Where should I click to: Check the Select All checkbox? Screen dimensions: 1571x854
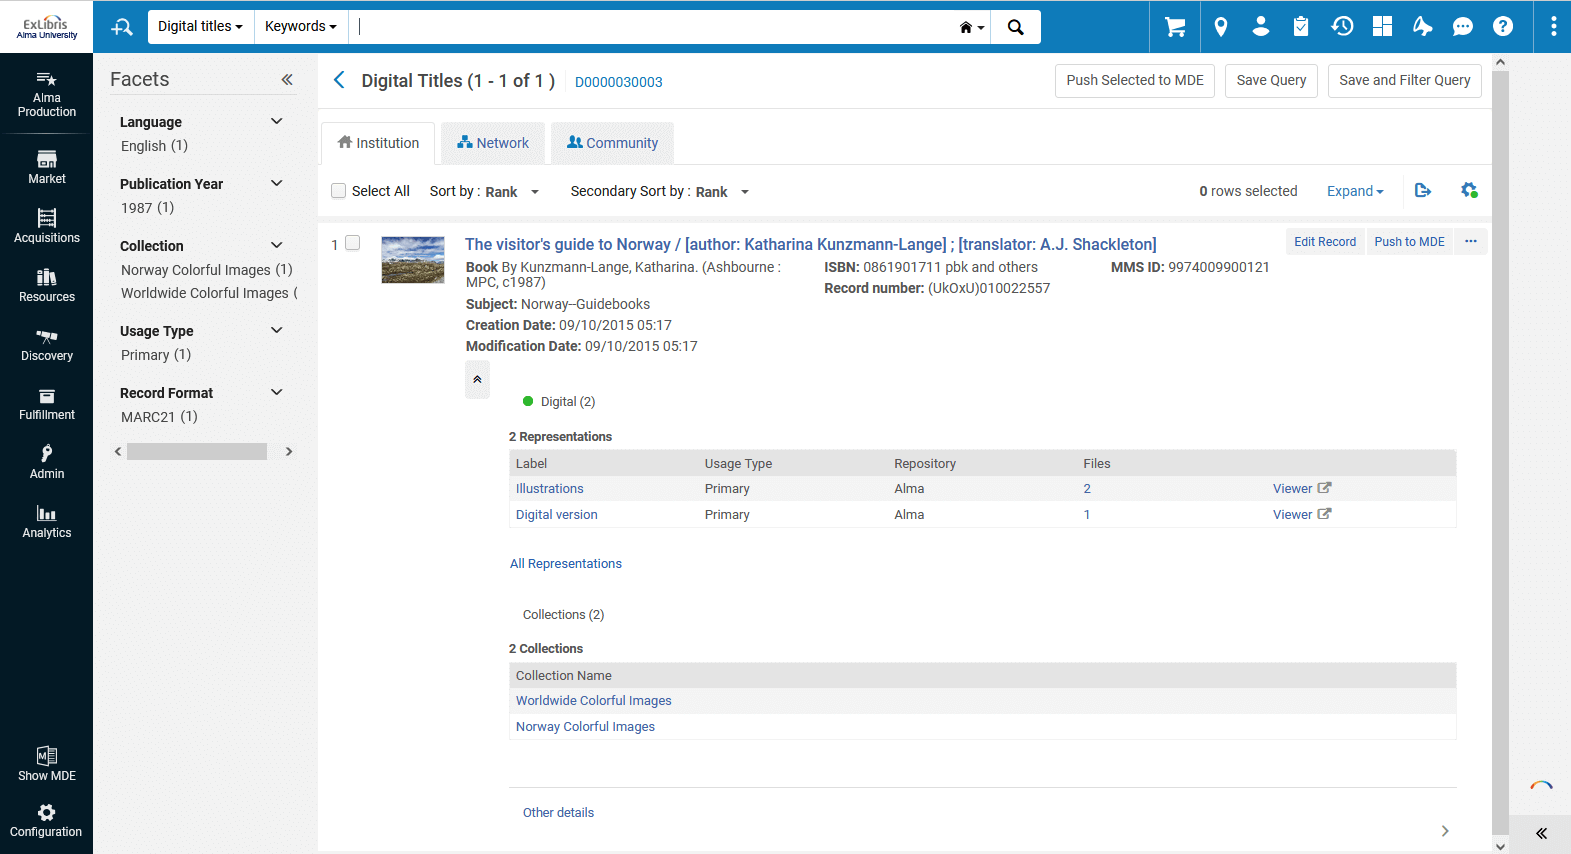pos(339,191)
